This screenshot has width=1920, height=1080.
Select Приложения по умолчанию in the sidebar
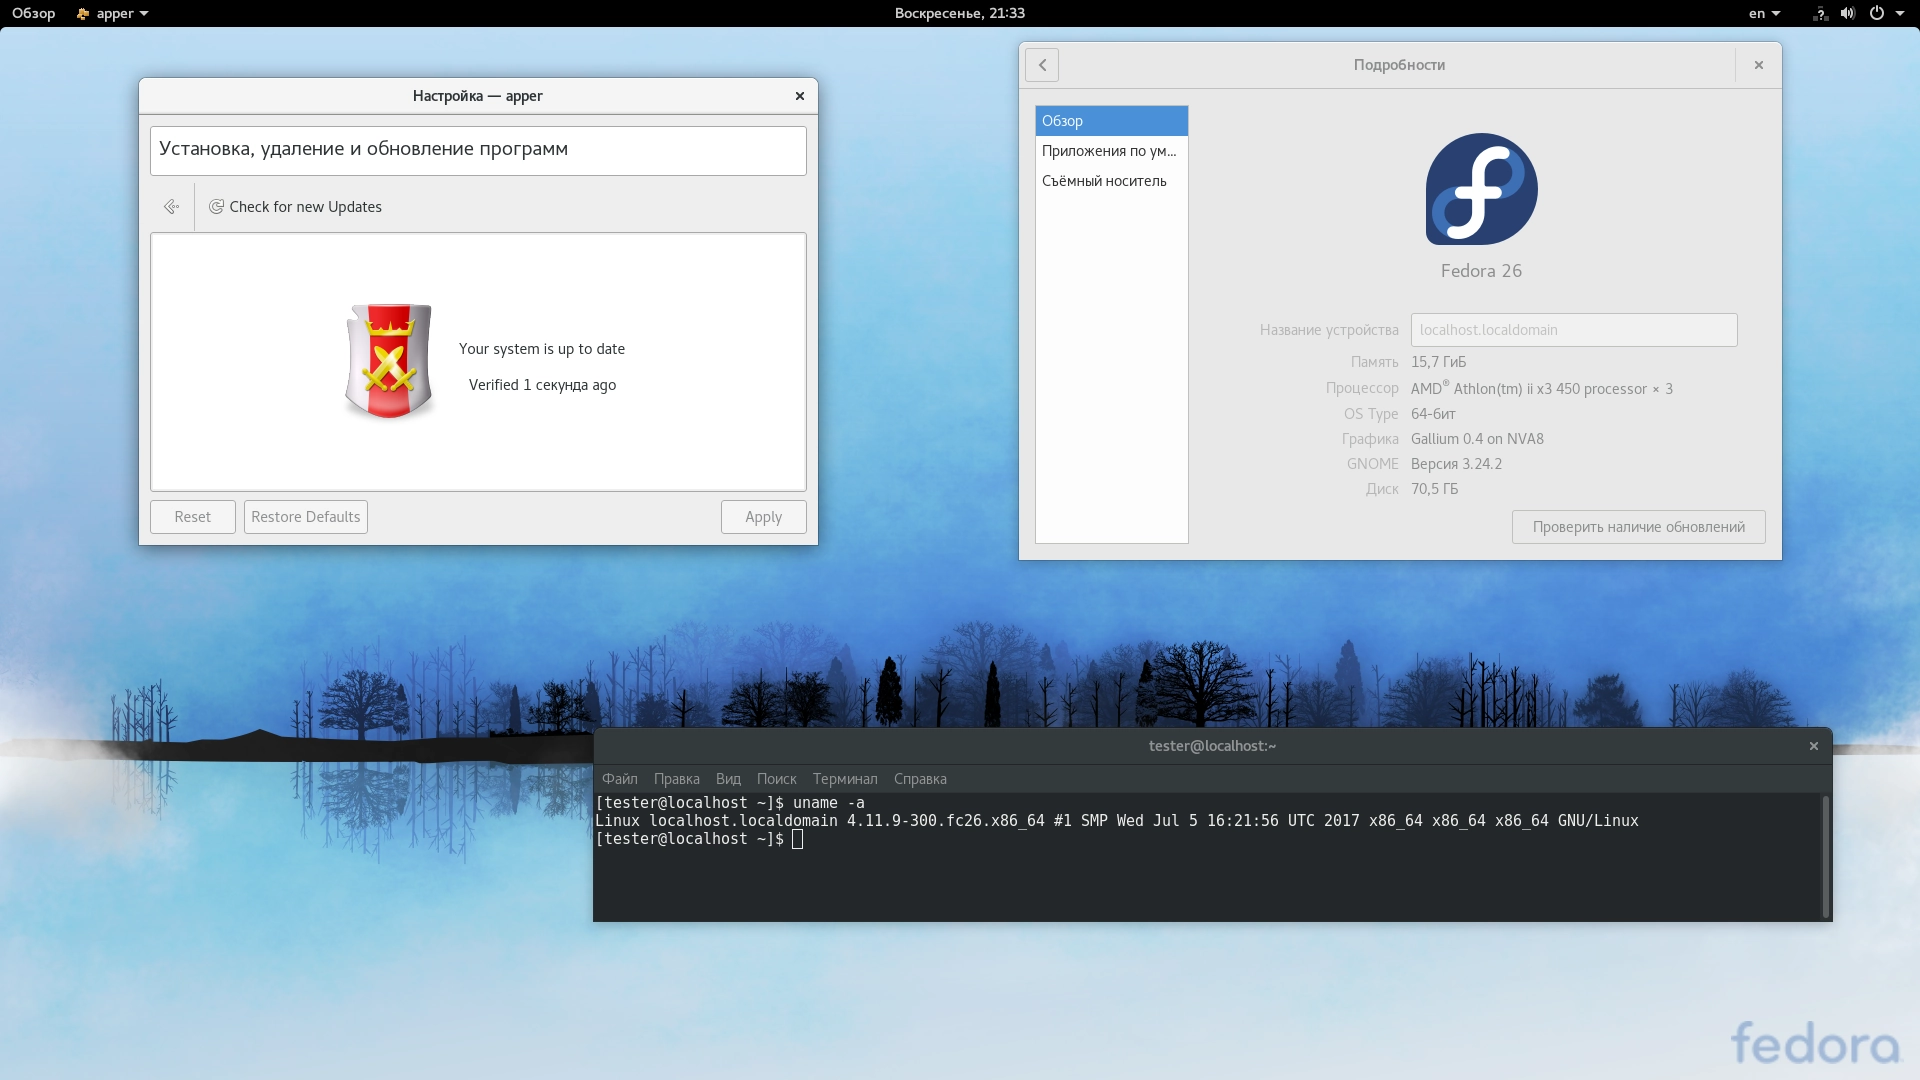point(1112,151)
